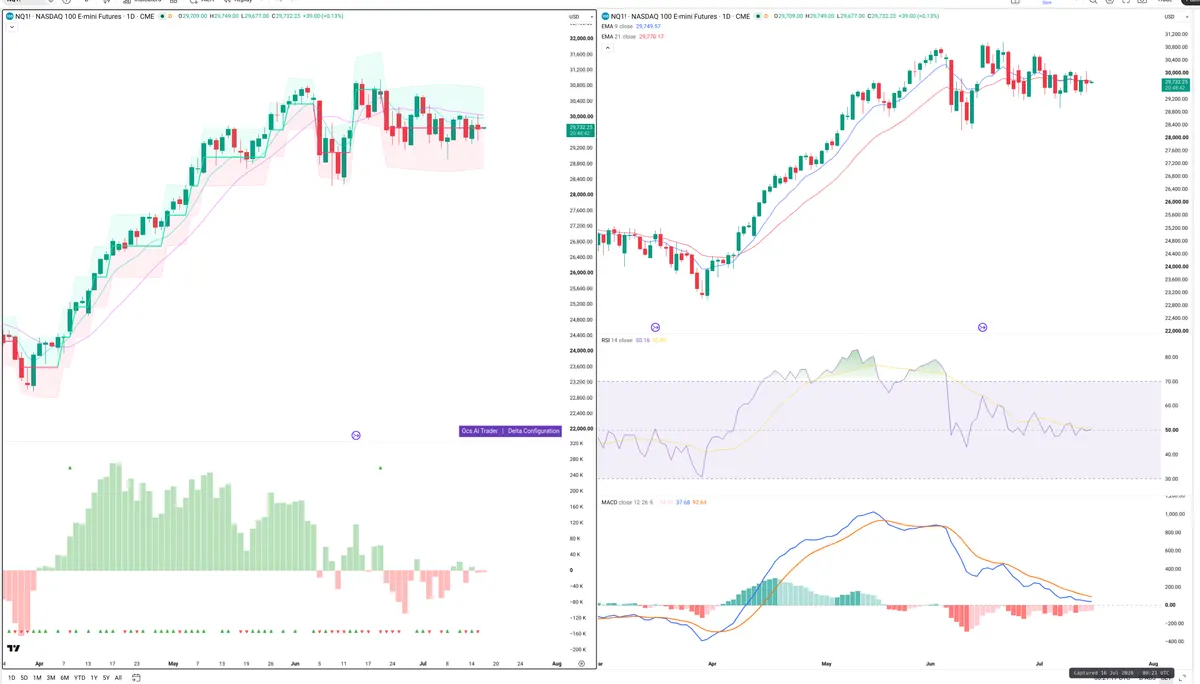
Task: Click the blue circle icon near right chart's left edge
Action: [655, 327]
